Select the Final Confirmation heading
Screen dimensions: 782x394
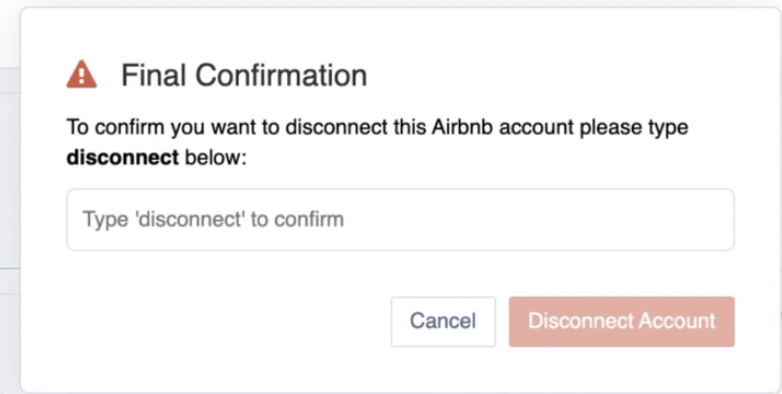(244, 75)
